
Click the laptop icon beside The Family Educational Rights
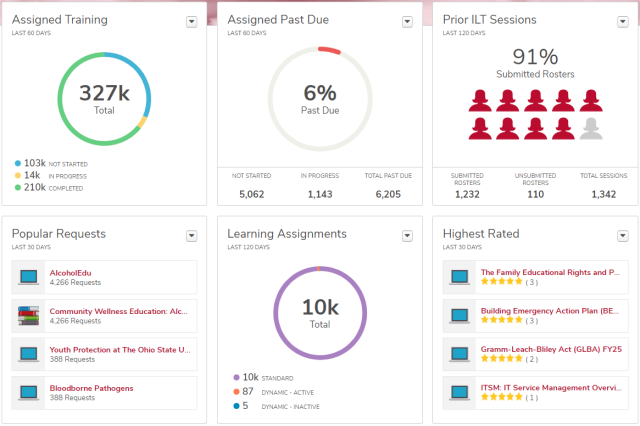click(x=460, y=277)
